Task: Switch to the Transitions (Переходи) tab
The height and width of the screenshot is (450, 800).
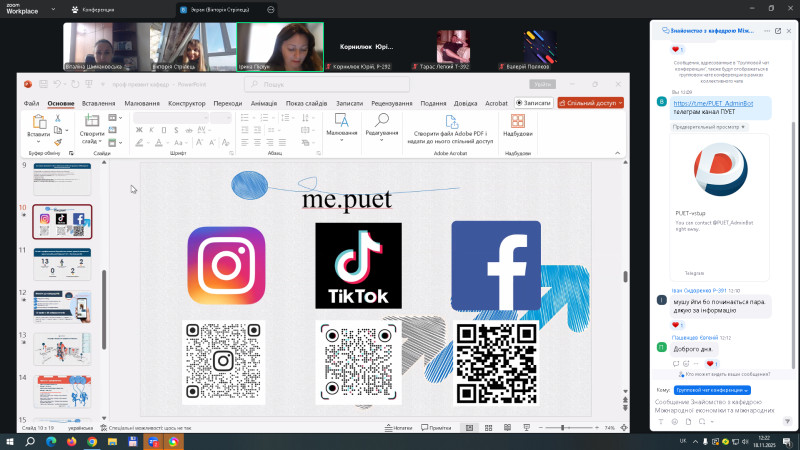Action: tap(227, 103)
